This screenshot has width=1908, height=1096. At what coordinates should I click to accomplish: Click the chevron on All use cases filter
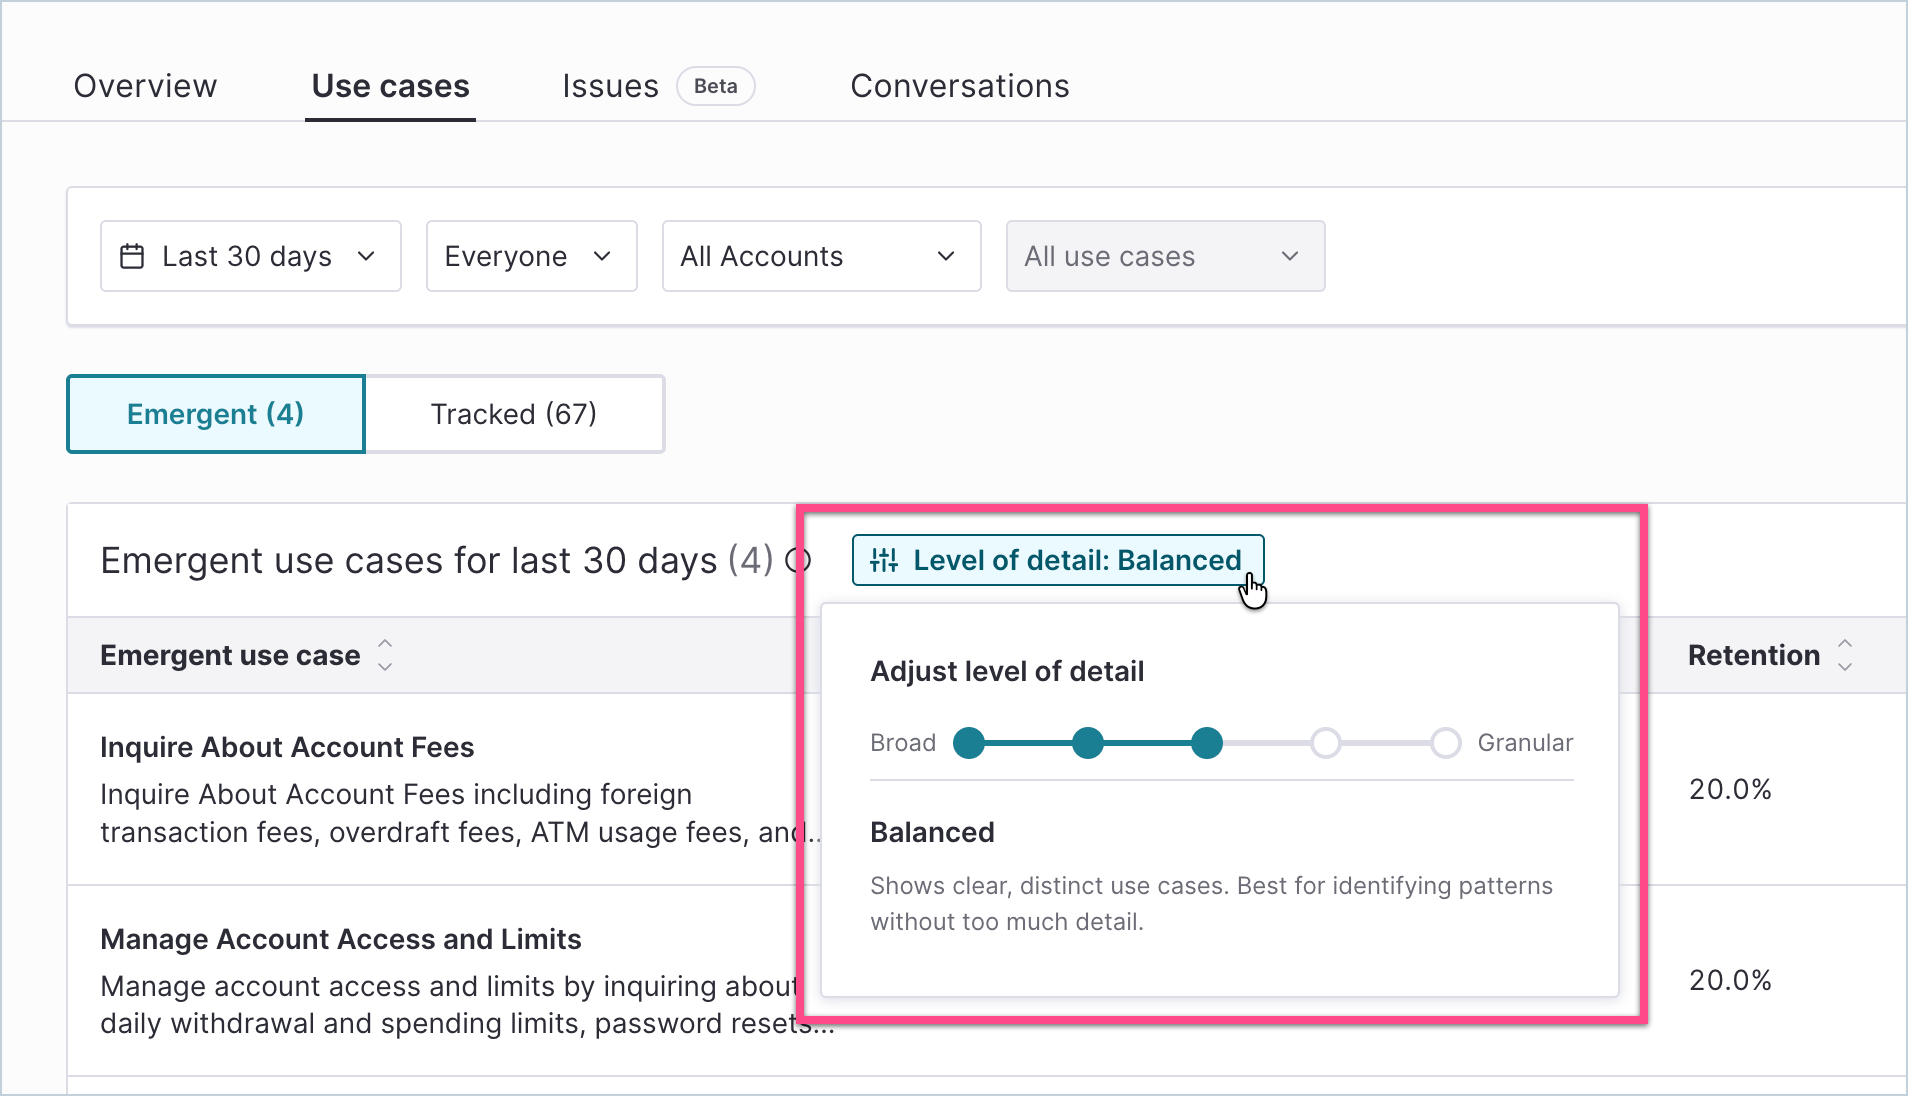coord(1290,256)
